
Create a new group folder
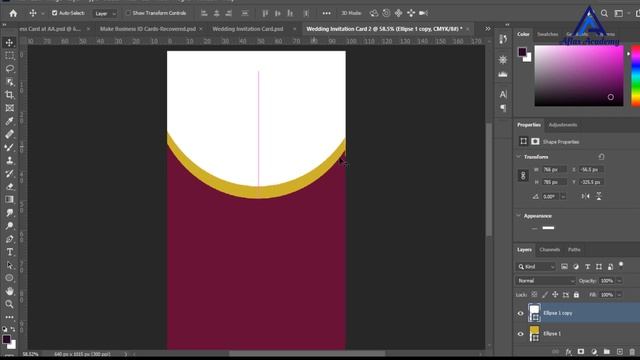pos(607,352)
